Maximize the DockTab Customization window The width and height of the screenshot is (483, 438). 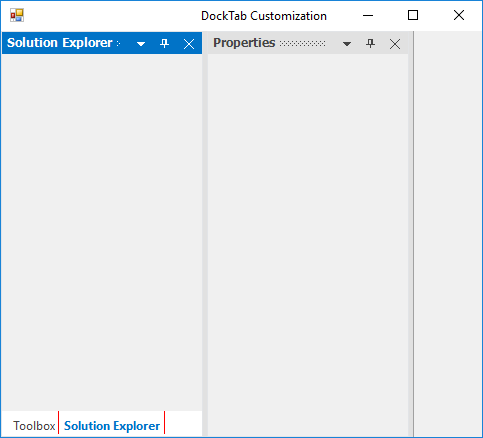(413, 15)
